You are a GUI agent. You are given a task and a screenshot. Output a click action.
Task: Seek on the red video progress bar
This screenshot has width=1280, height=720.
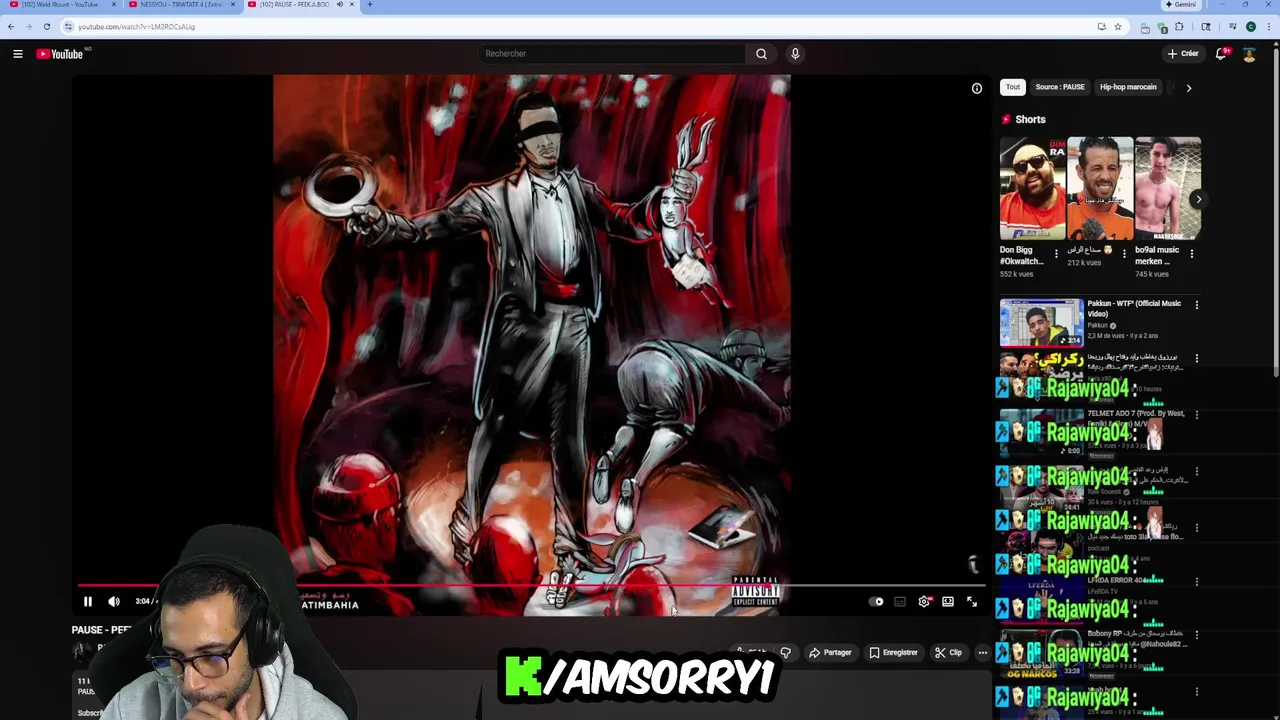(530, 586)
